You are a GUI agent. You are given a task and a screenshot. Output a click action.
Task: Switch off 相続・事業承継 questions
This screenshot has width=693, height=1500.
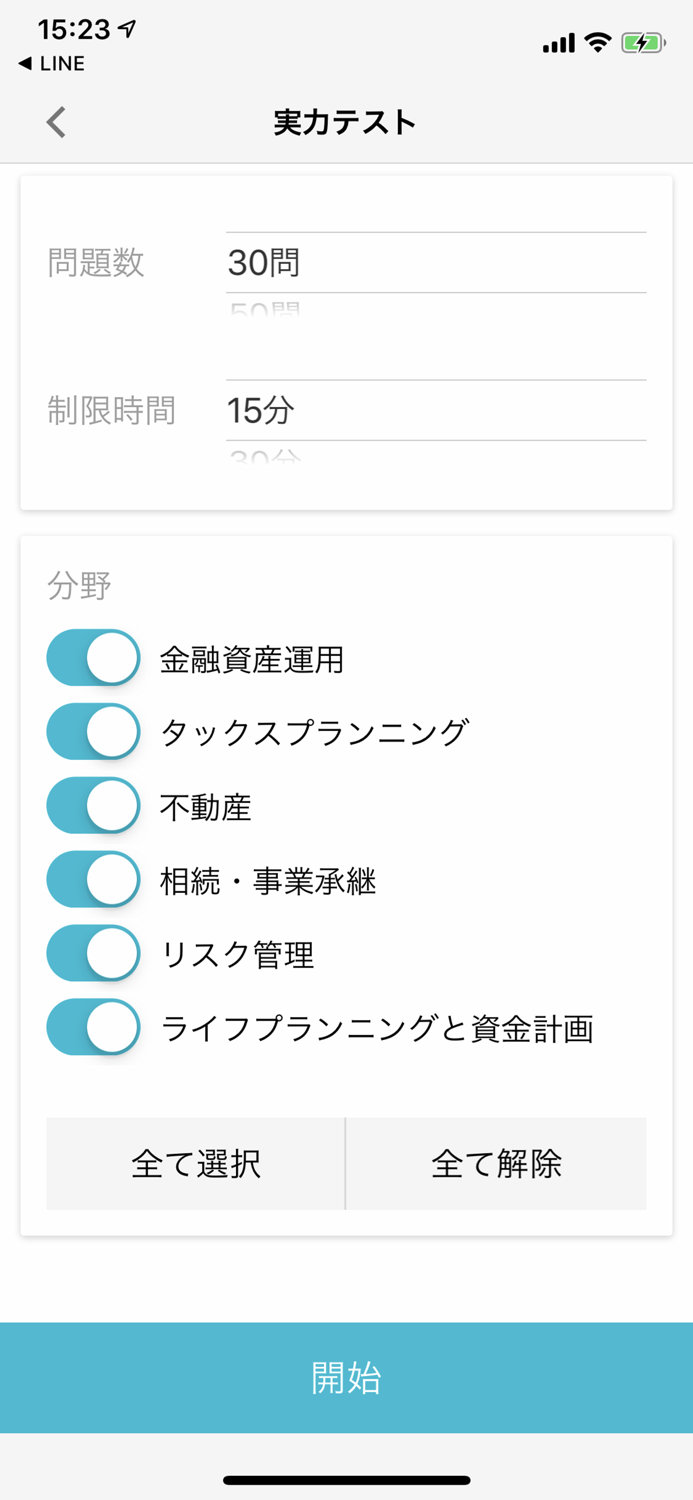pos(92,879)
